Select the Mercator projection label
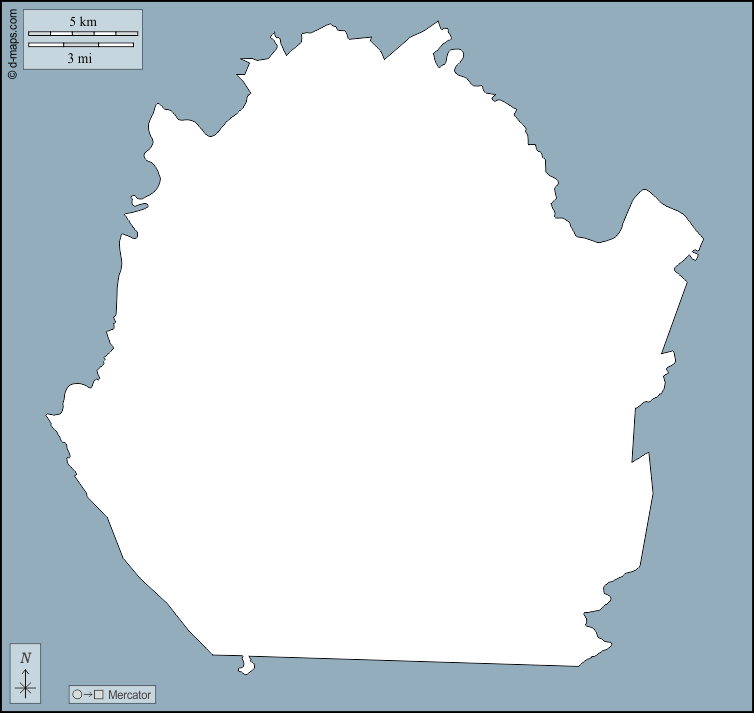 pyautogui.click(x=129, y=694)
